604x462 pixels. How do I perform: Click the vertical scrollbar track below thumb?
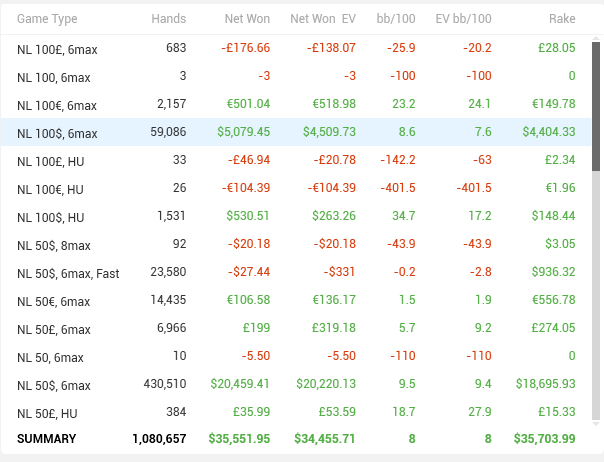596,295
